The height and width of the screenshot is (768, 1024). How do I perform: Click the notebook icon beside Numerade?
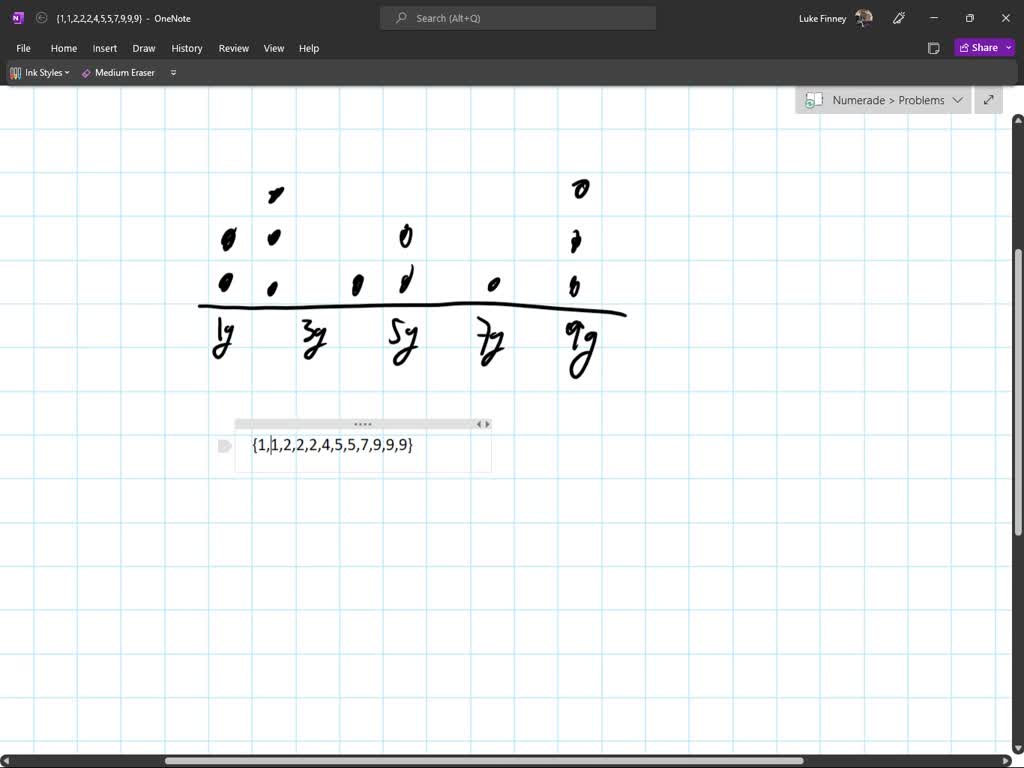point(814,100)
